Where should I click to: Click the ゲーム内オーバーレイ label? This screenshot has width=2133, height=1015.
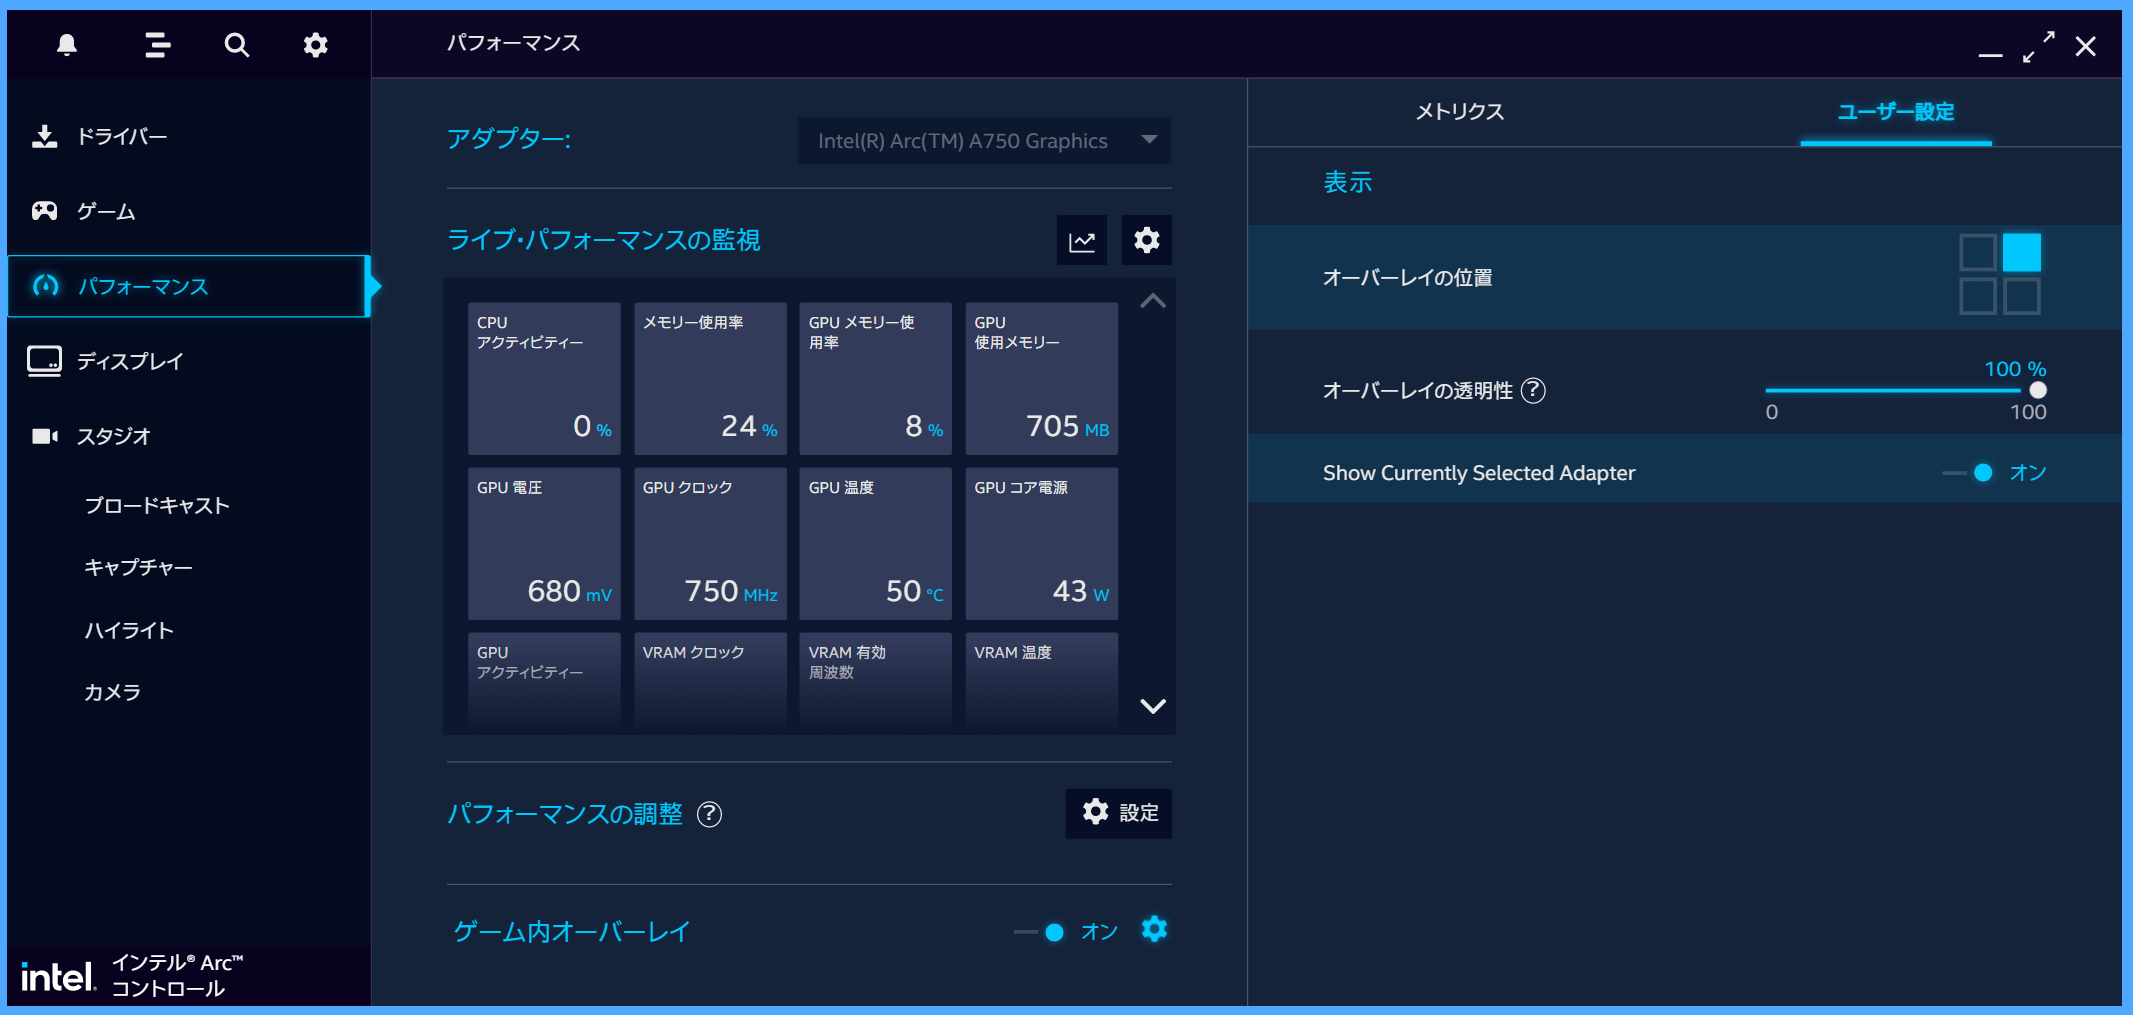click(571, 932)
